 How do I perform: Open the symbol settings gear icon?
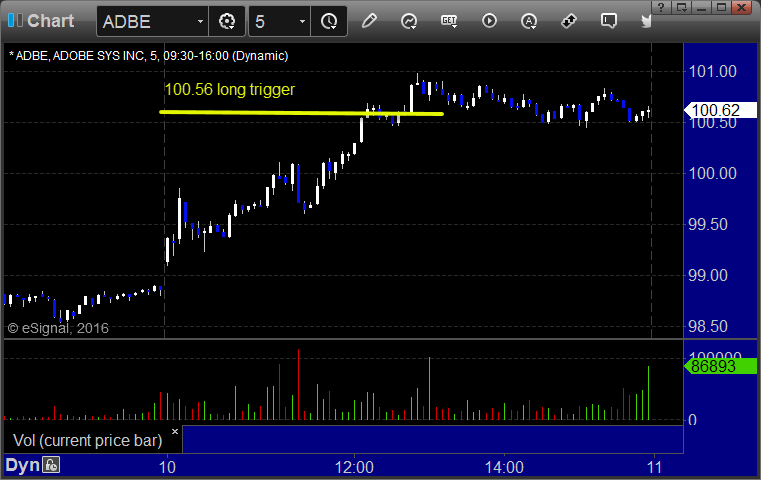click(x=227, y=21)
